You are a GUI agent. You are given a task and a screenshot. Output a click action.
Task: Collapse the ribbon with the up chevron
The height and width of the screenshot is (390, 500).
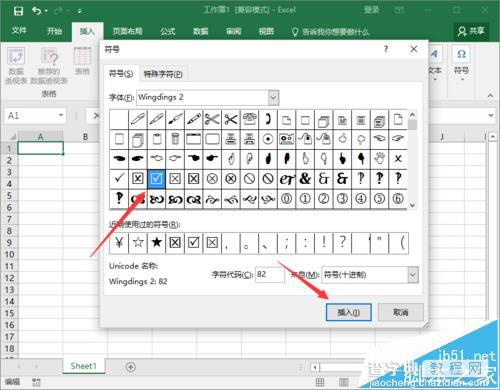click(490, 95)
